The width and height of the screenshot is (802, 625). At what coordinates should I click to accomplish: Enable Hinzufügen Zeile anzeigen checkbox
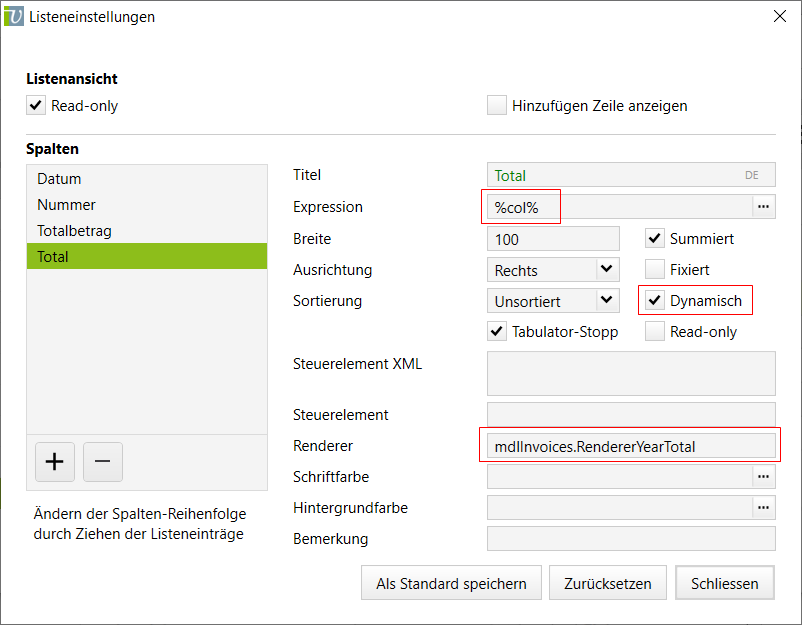497,106
